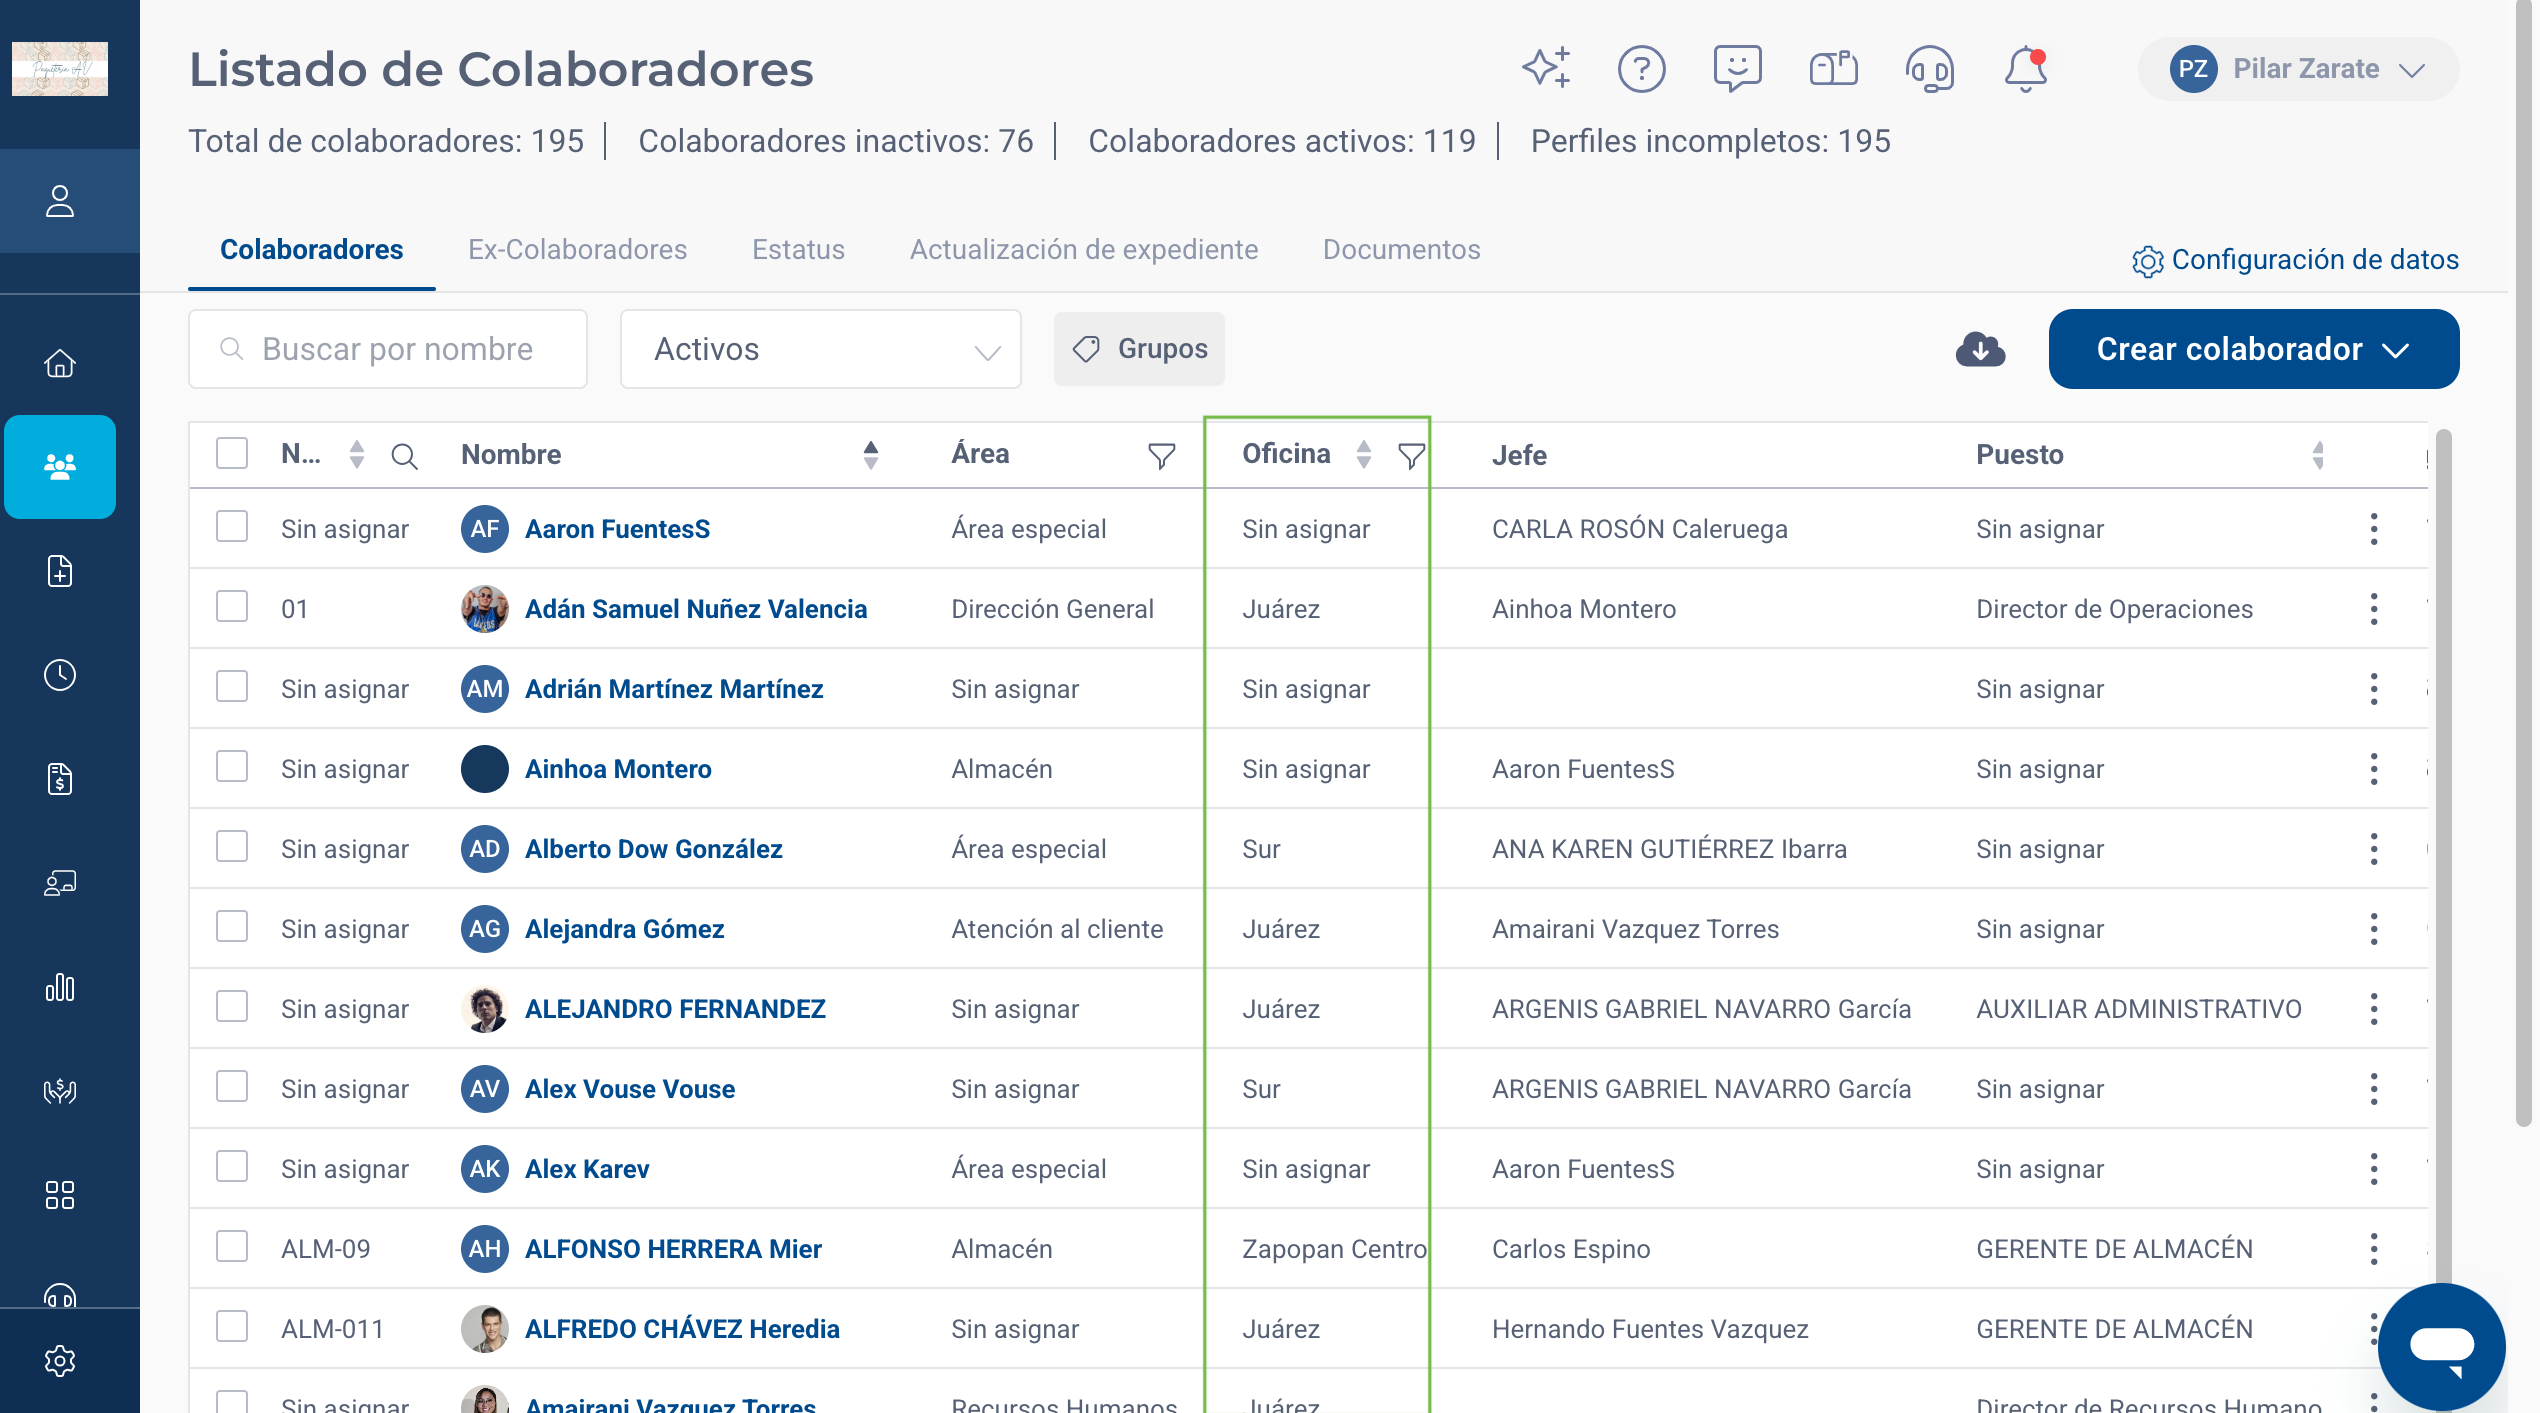
Task: Expand the Pilar Zarate user menu
Action: [2297, 69]
